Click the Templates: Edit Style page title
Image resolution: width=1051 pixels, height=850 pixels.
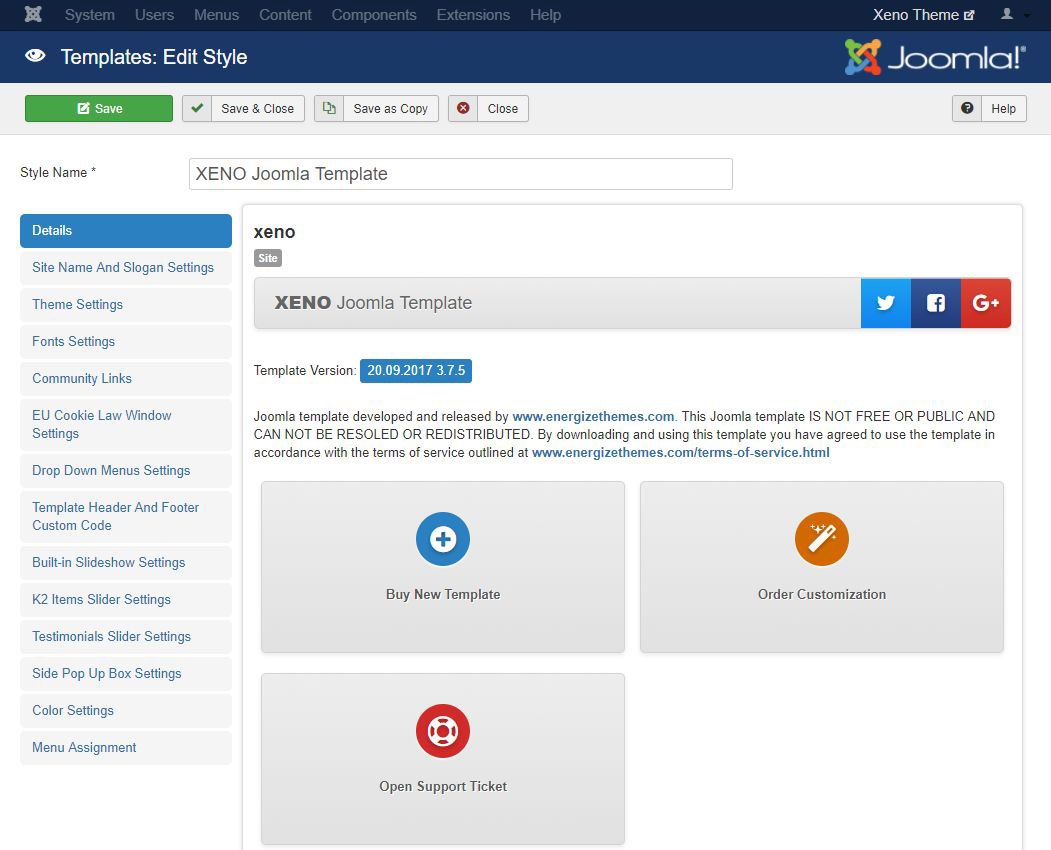coord(154,57)
